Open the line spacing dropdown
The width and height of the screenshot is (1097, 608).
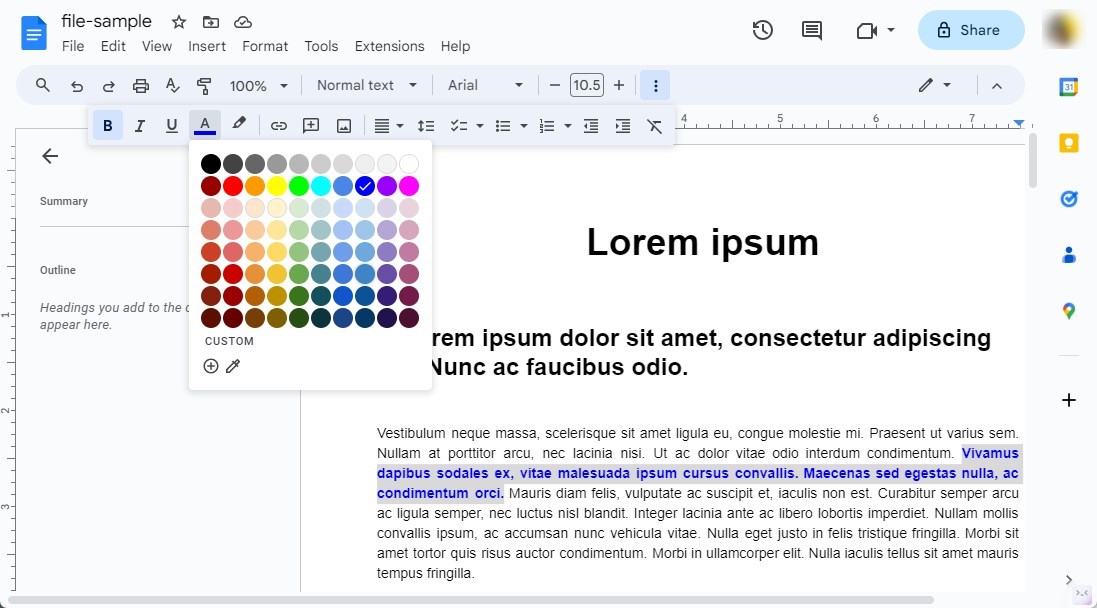pos(426,125)
